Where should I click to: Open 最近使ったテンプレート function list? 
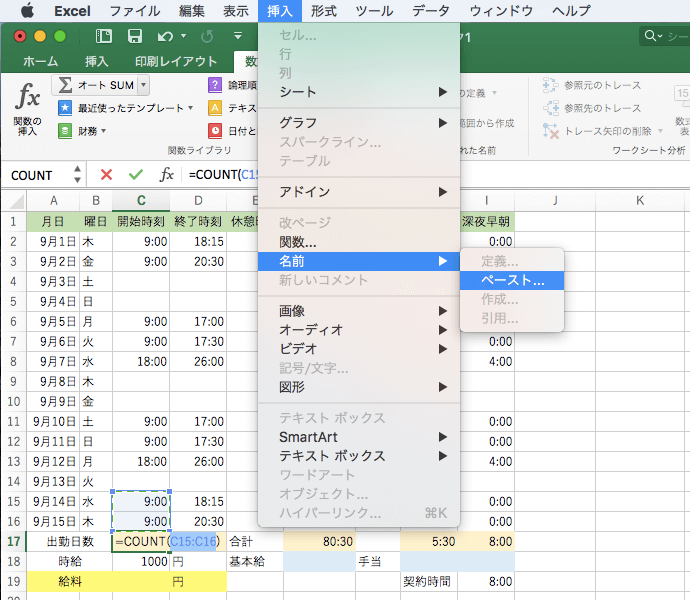[x=125, y=108]
